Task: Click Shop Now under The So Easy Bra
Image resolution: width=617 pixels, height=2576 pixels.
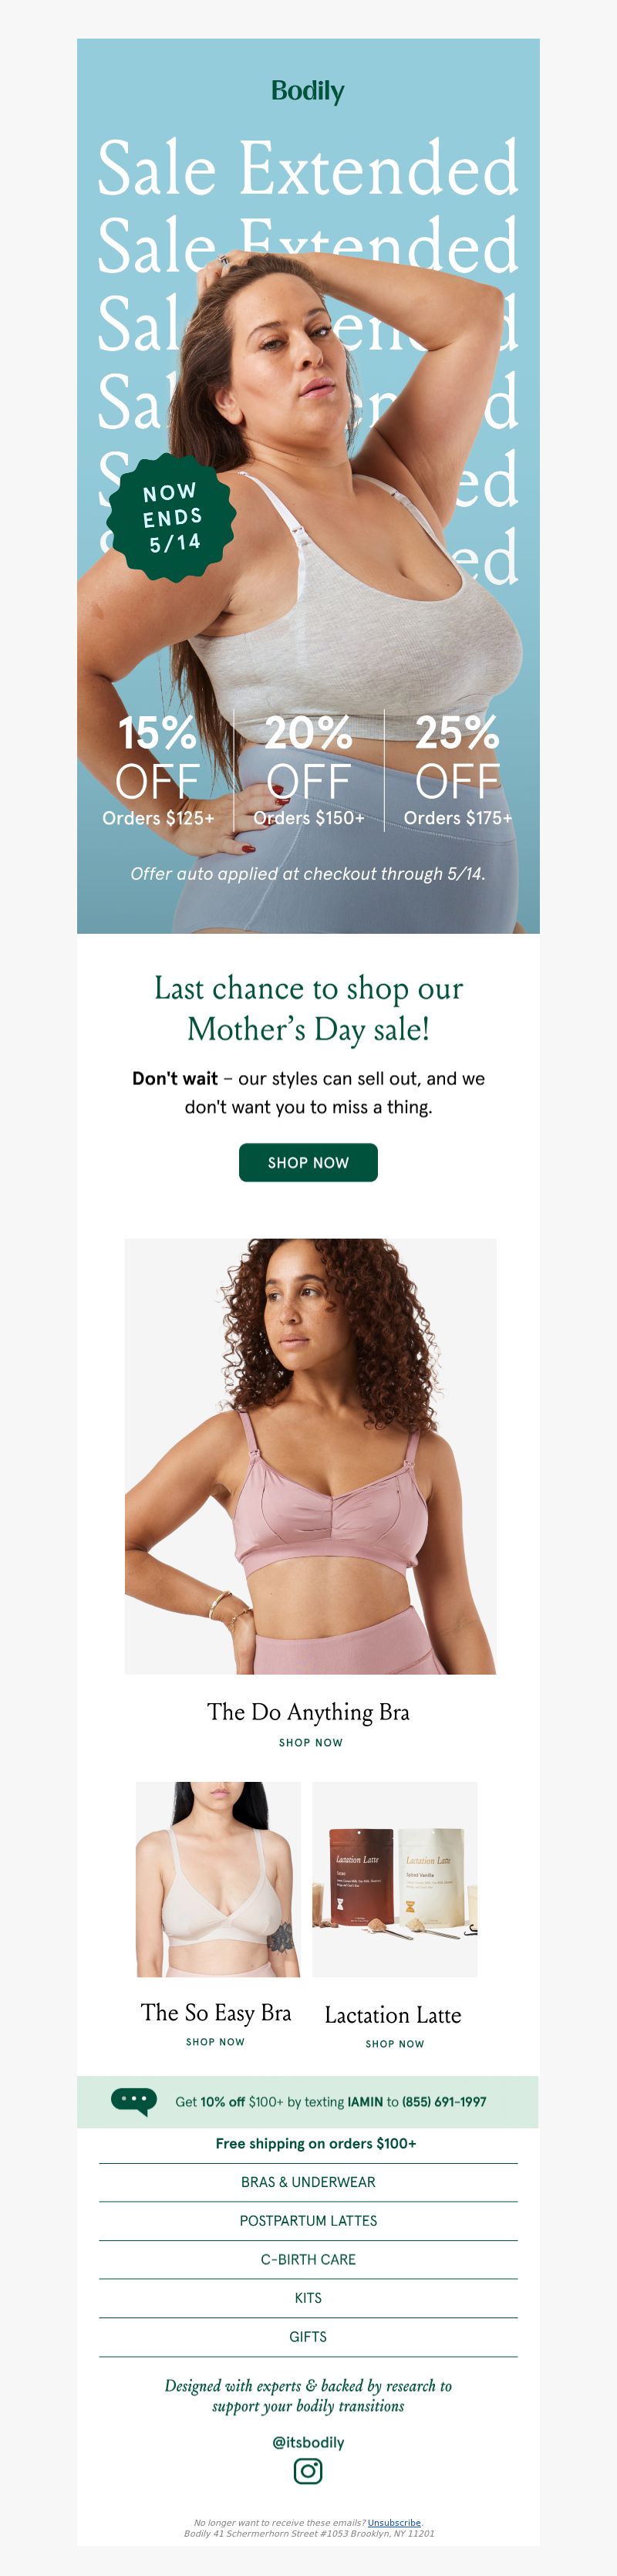Action: pos(215,2042)
